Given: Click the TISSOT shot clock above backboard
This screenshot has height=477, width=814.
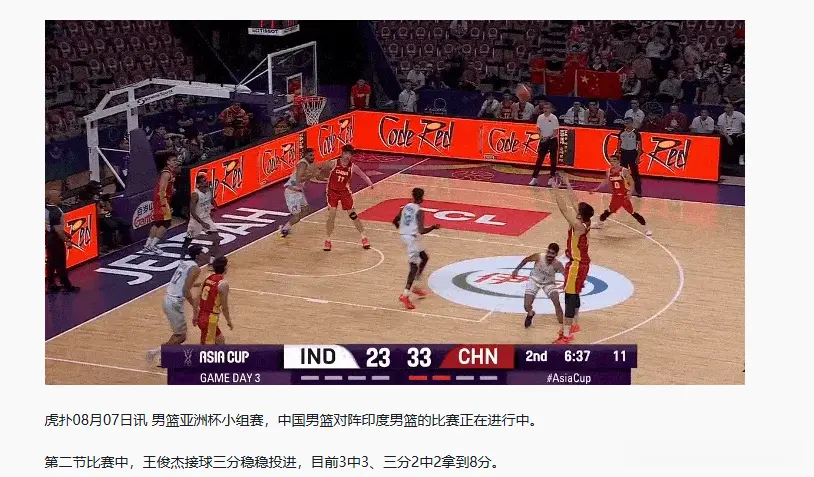Looking at the screenshot, I should click(x=273, y=28).
